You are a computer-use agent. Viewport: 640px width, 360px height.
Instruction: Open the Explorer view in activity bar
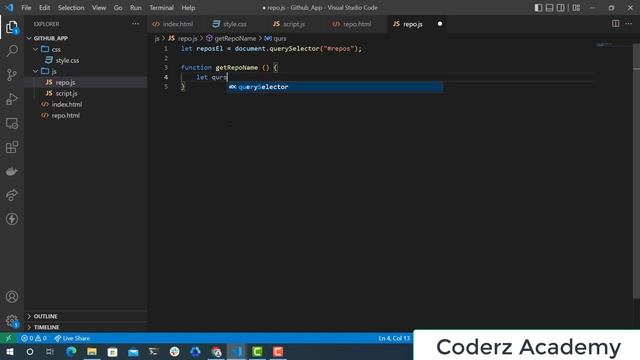coord(12,27)
